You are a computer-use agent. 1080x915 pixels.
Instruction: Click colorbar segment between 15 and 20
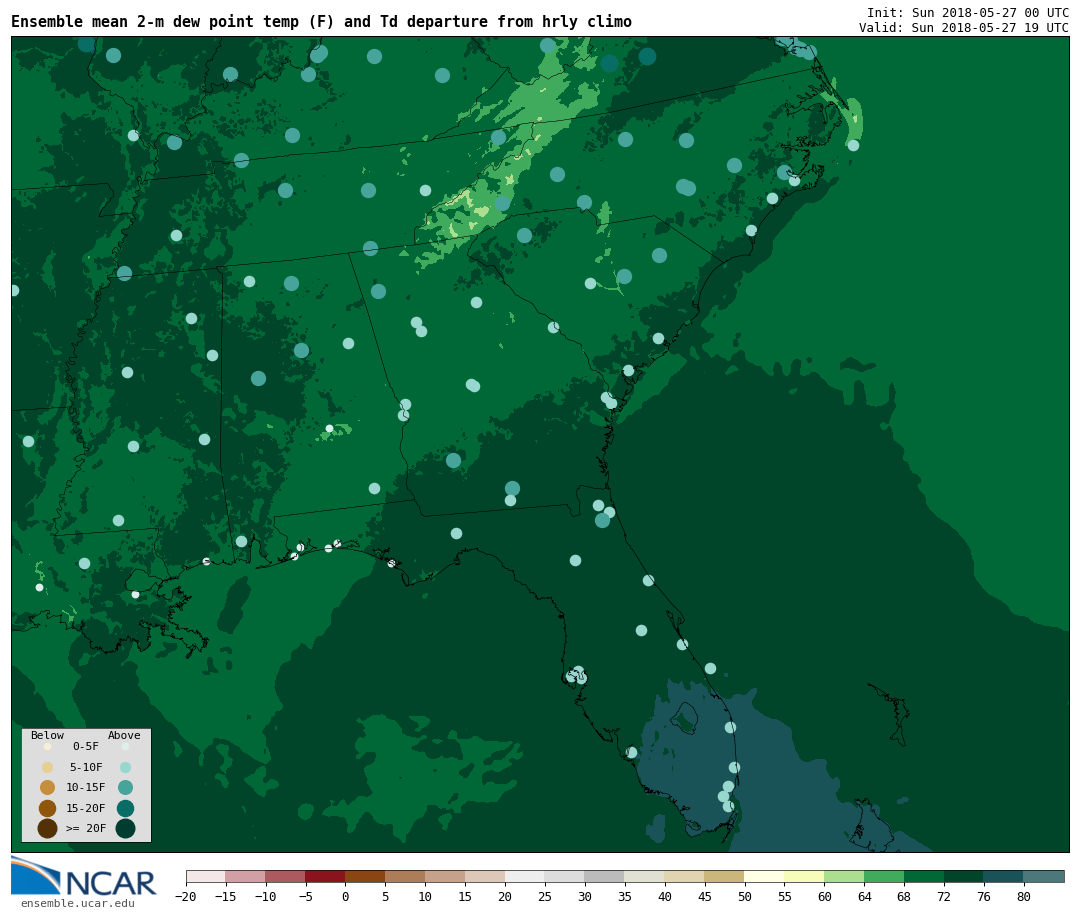point(485,876)
